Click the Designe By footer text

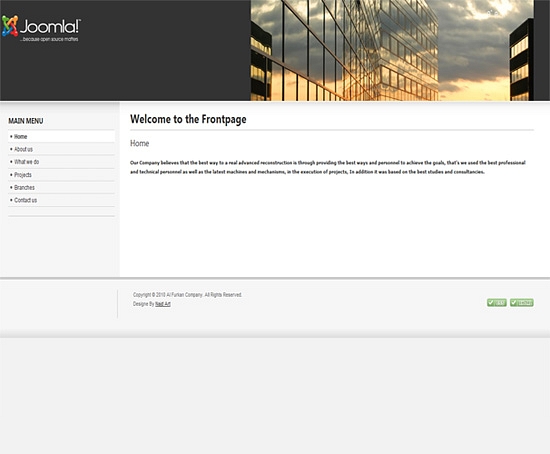click(143, 304)
